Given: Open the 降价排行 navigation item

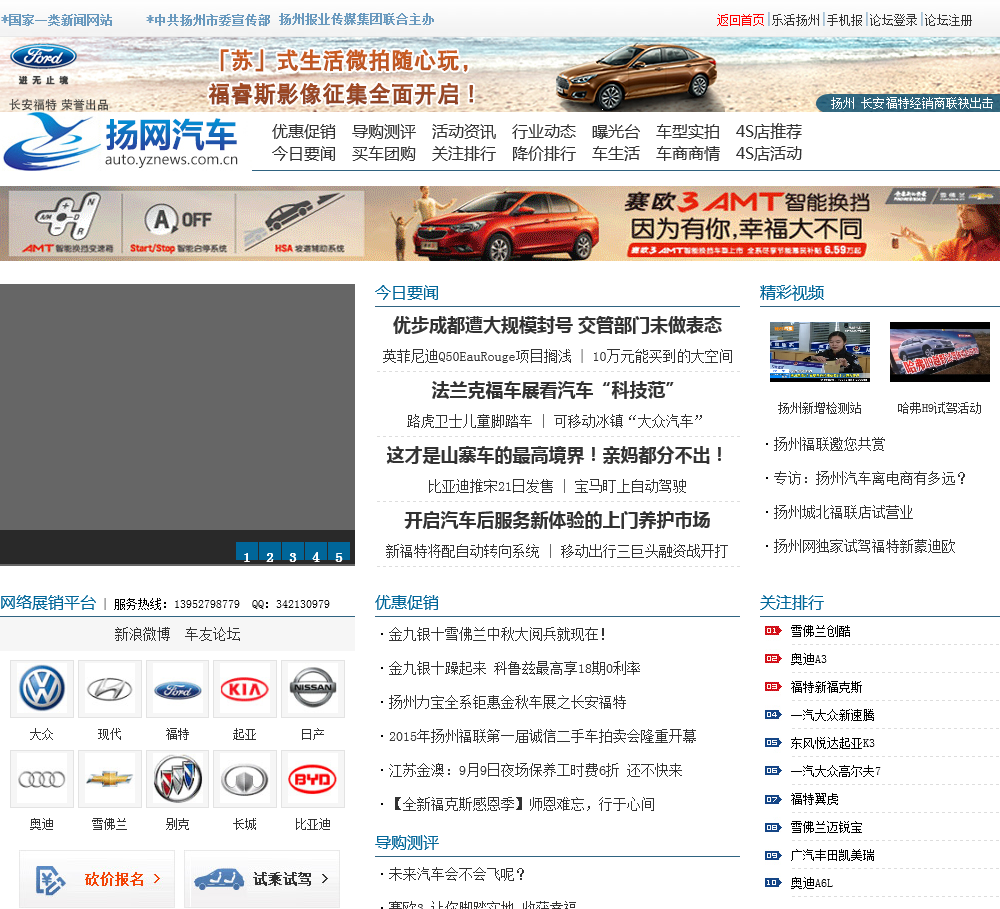Looking at the screenshot, I should [543, 154].
